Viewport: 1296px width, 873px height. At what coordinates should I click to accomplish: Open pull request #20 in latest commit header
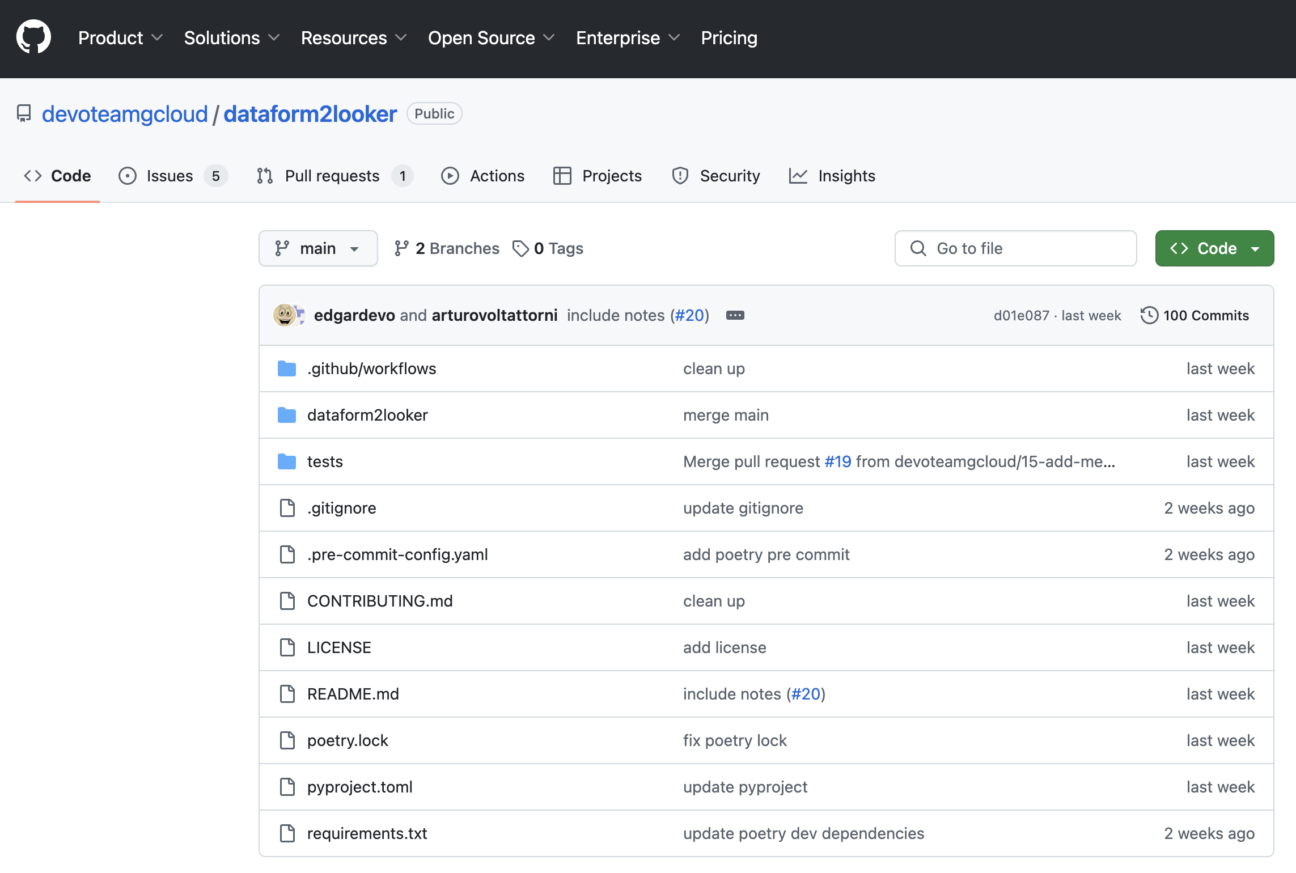tap(690, 315)
